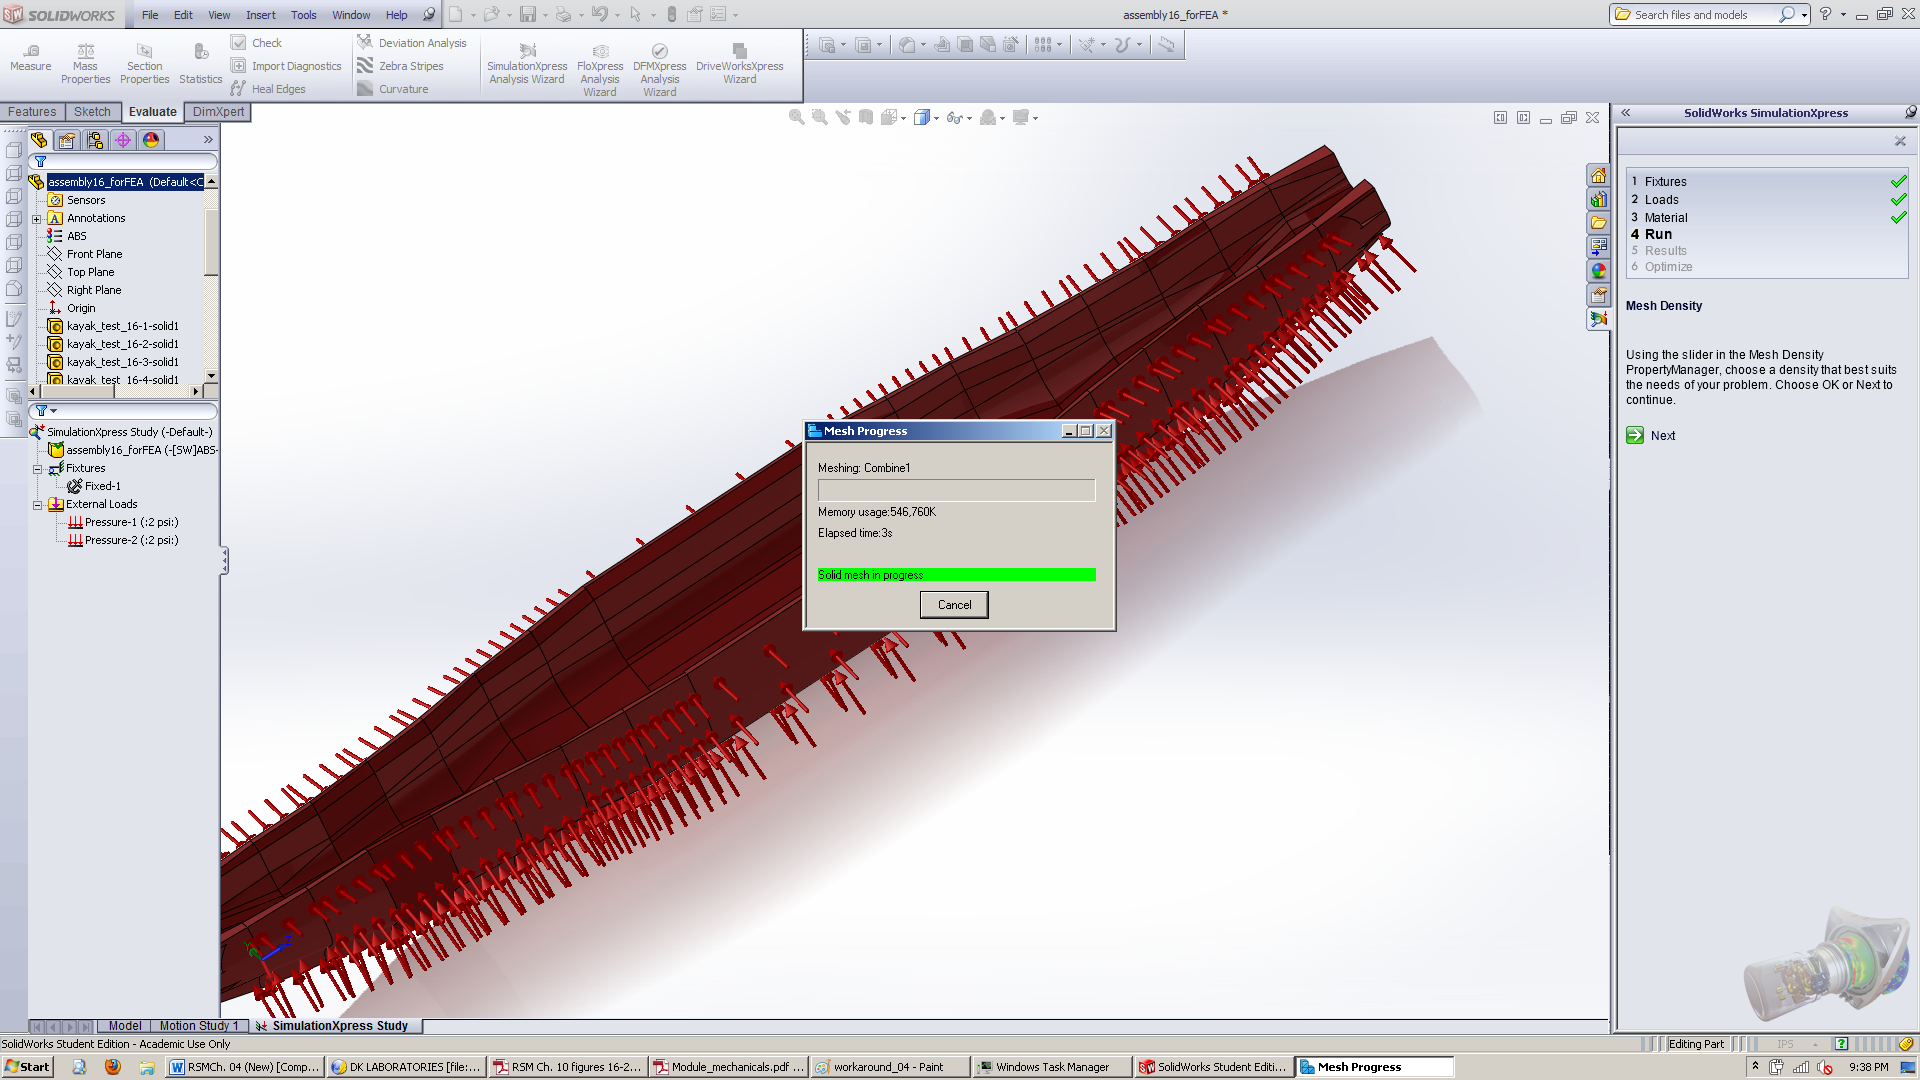Toggle Zebra Stripes display
Viewport: 1920px width, 1080px height.
tap(400, 66)
